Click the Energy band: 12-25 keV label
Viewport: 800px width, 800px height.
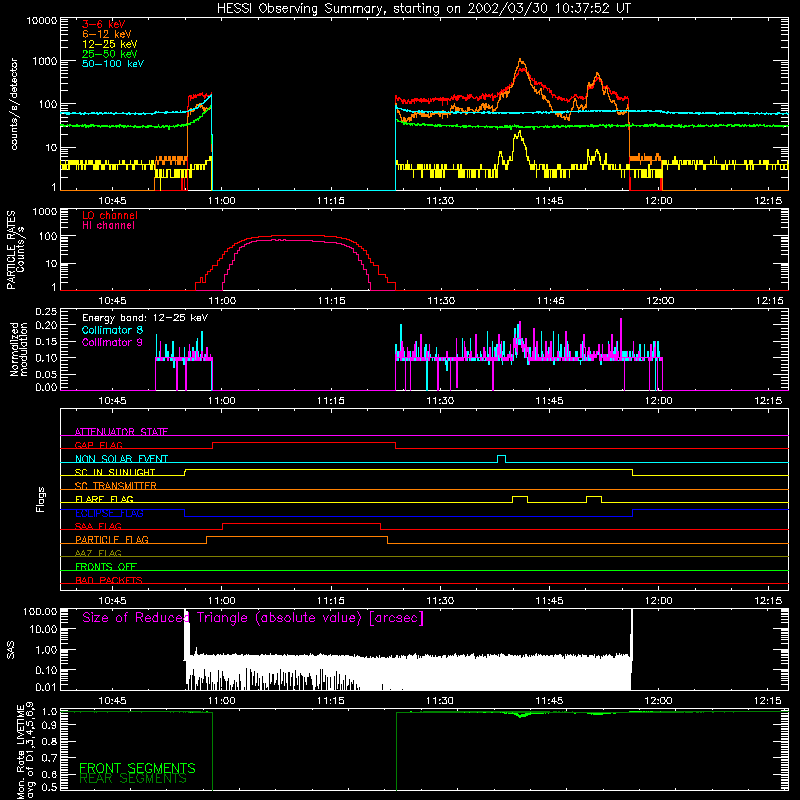pyautogui.click(x=145, y=318)
